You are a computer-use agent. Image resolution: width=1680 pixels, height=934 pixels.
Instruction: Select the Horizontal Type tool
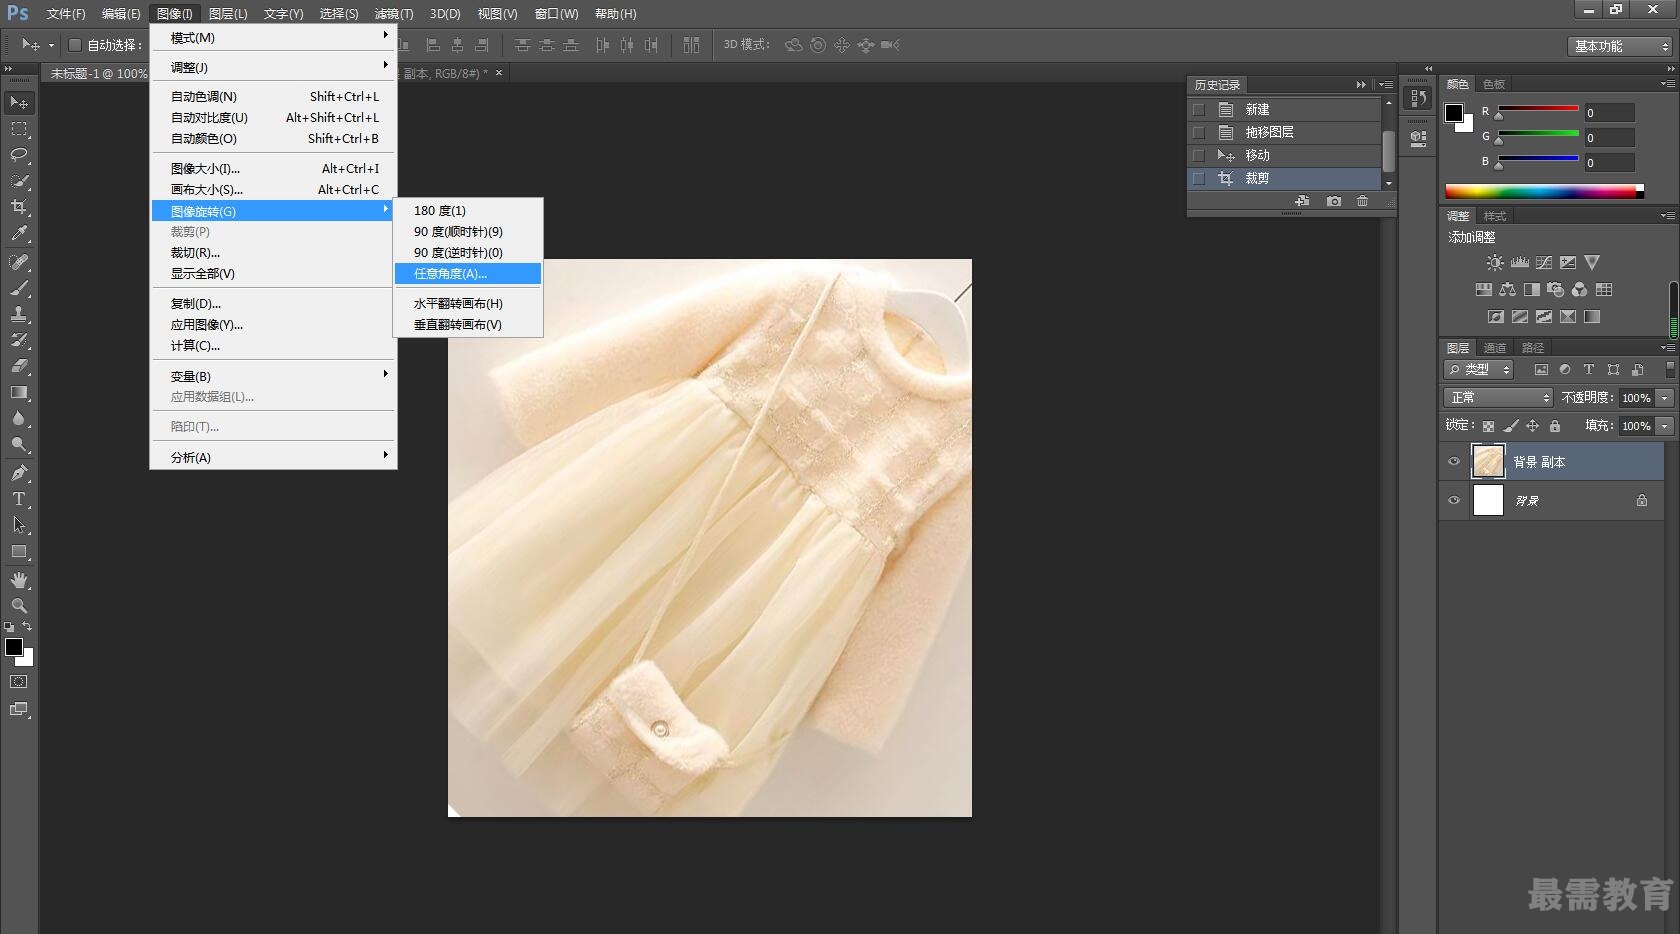click(x=19, y=498)
